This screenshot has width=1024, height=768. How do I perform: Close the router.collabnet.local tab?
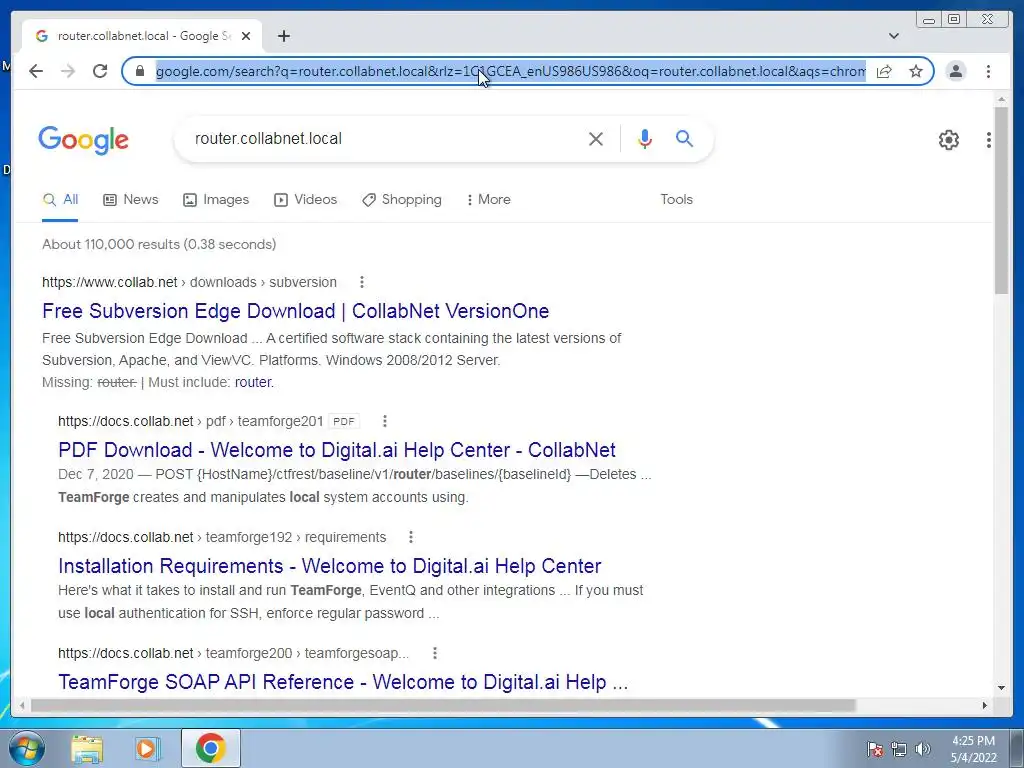pyautogui.click(x=246, y=36)
